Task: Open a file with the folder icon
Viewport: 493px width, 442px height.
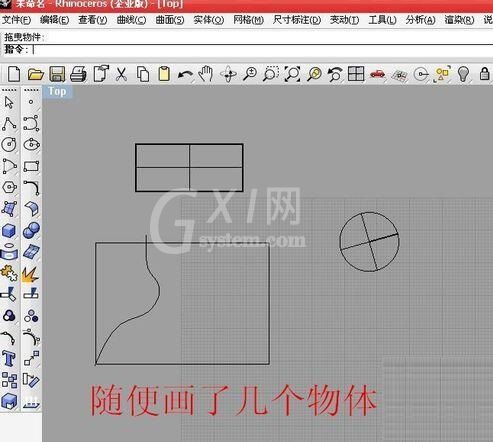Action: 35,74
